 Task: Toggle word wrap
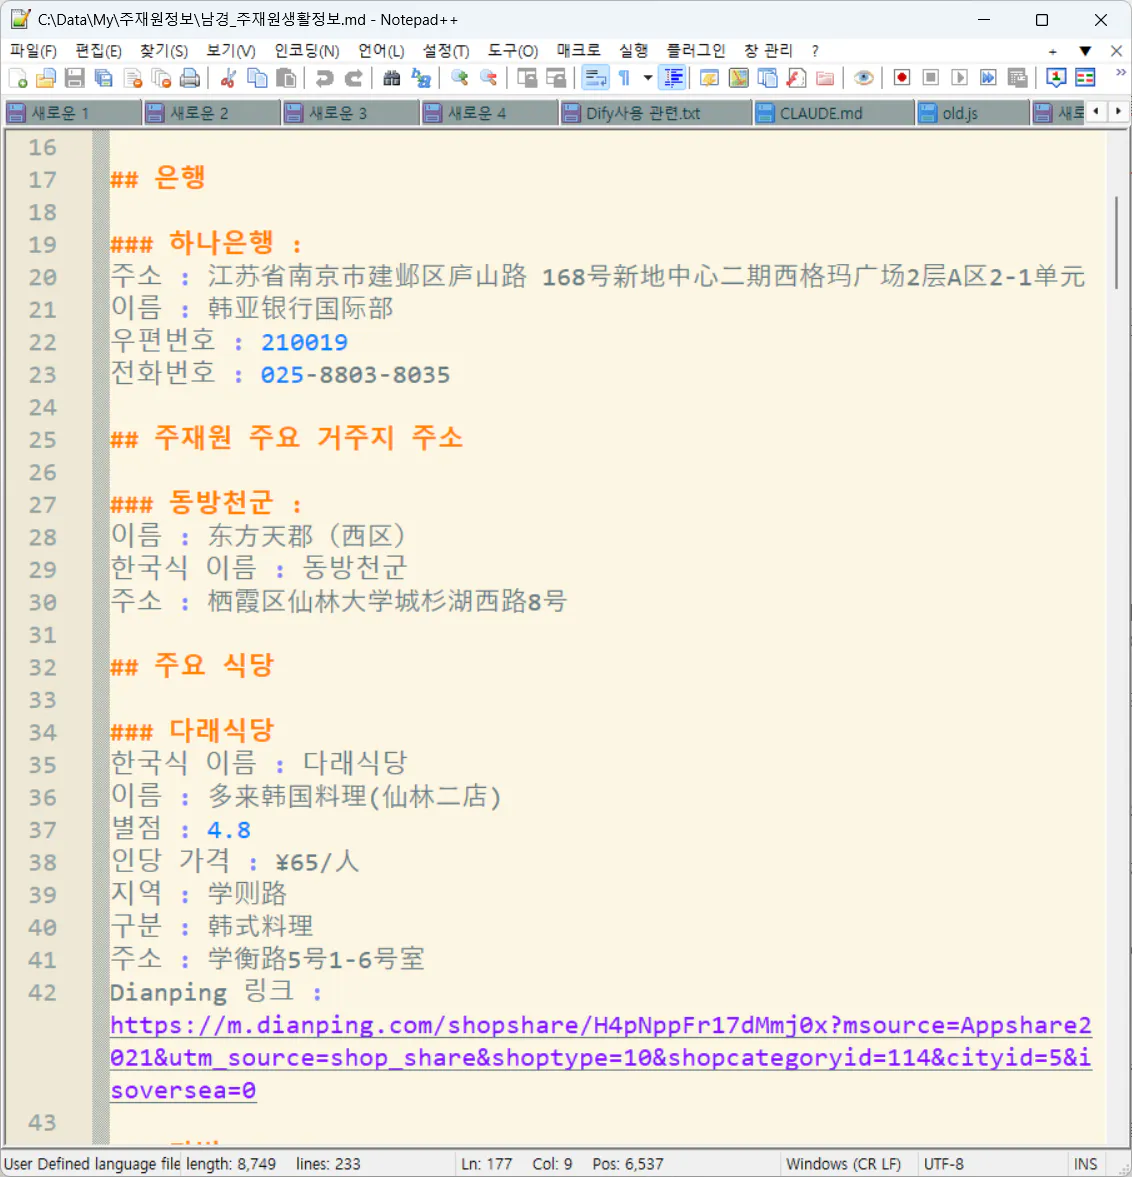[594, 76]
